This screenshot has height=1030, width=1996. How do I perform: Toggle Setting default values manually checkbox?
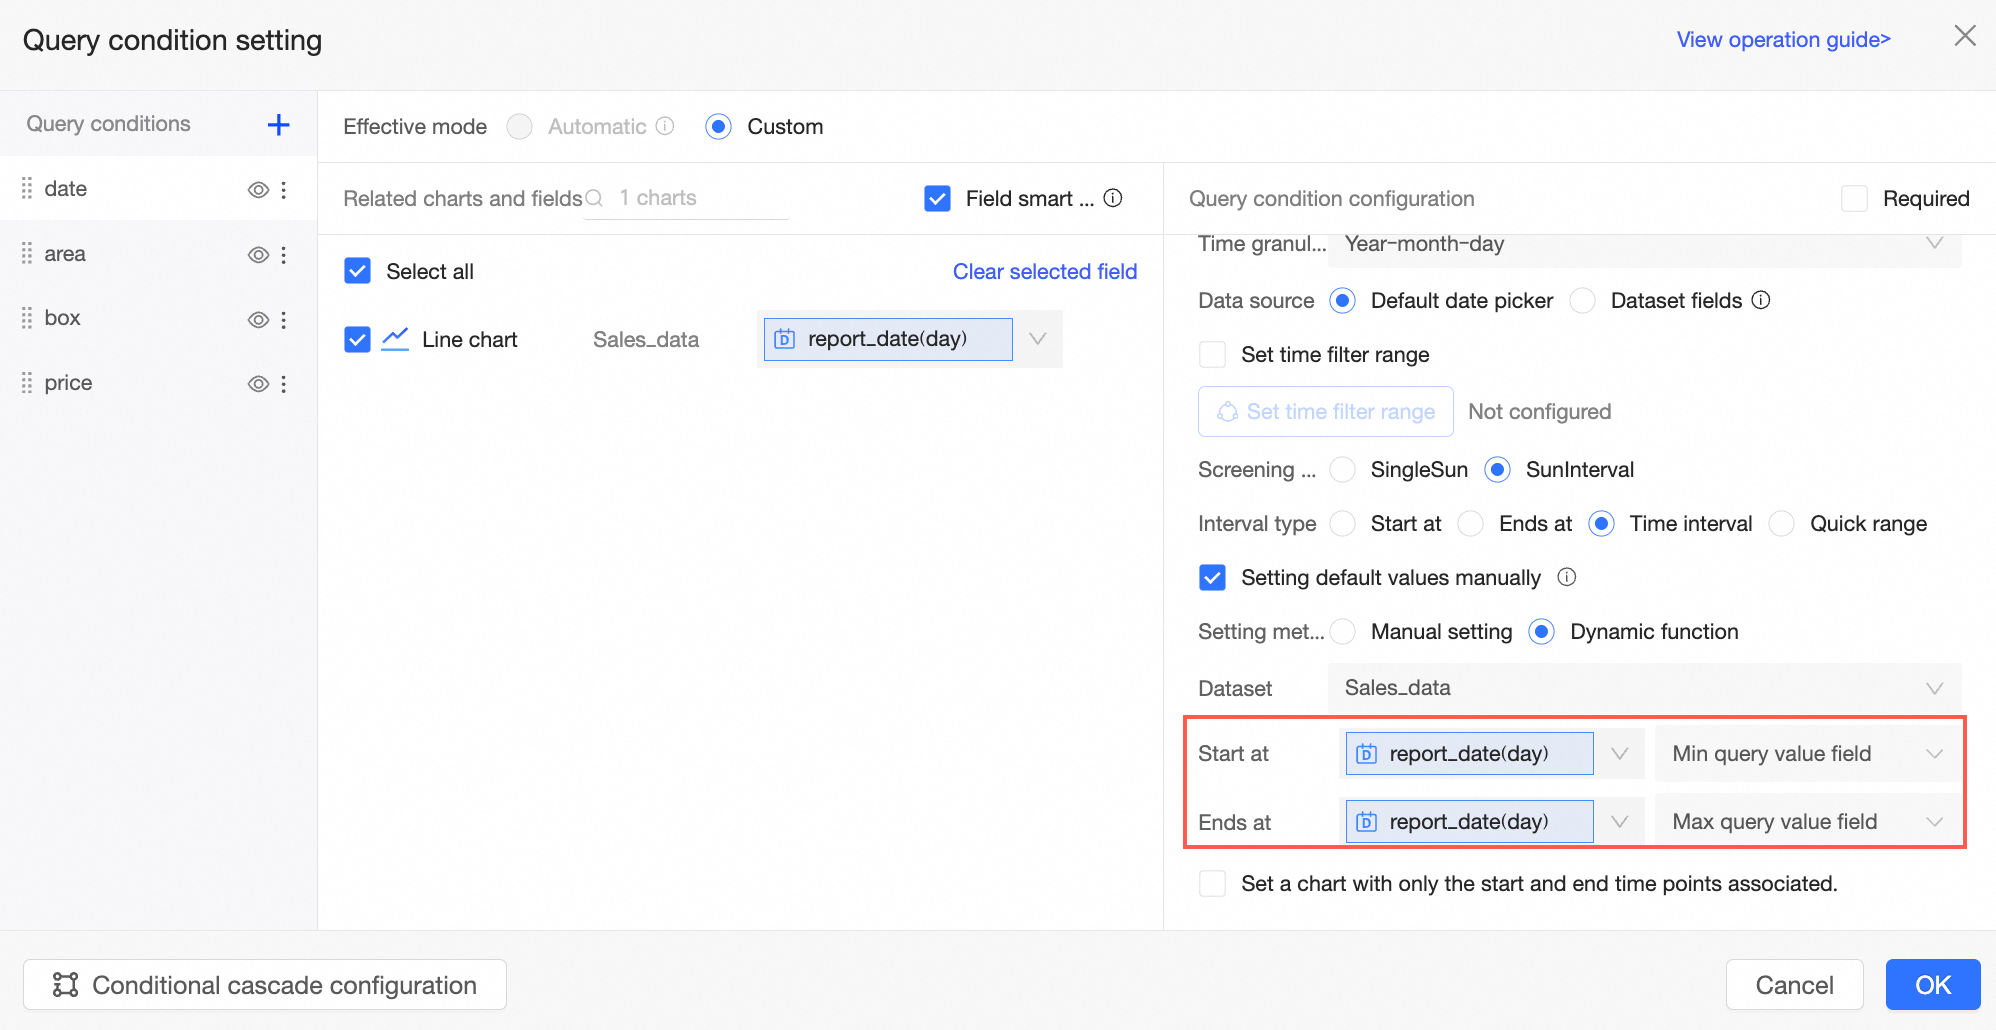tap(1213, 577)
